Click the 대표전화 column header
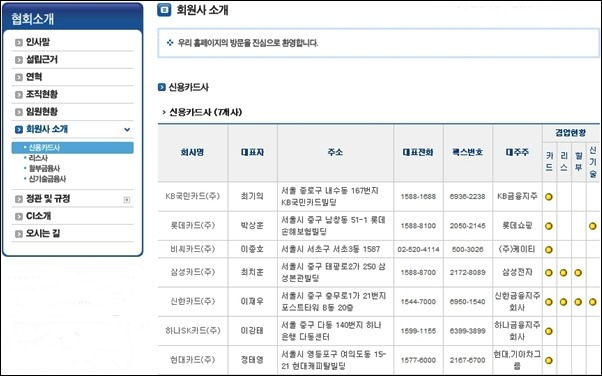 (418, 152)
